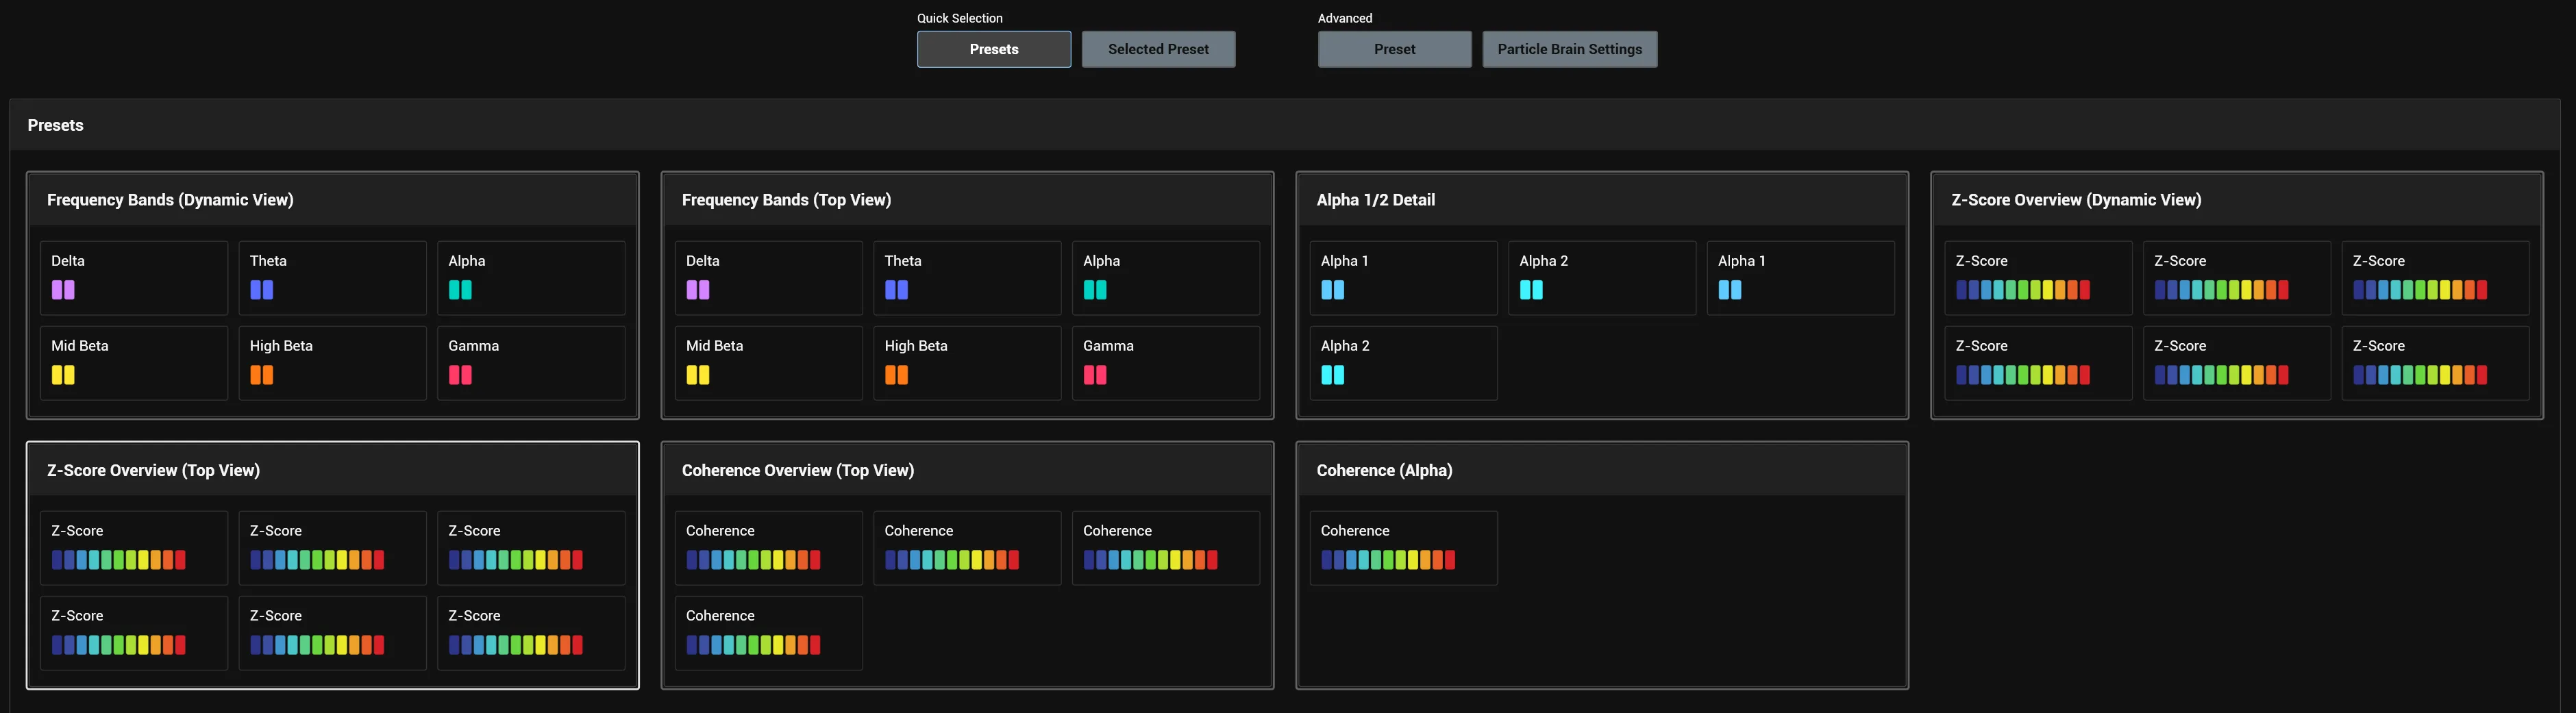Click the blue Theta swatch in Frequency Bands (Dynamic View)

(x=261, y=290)
